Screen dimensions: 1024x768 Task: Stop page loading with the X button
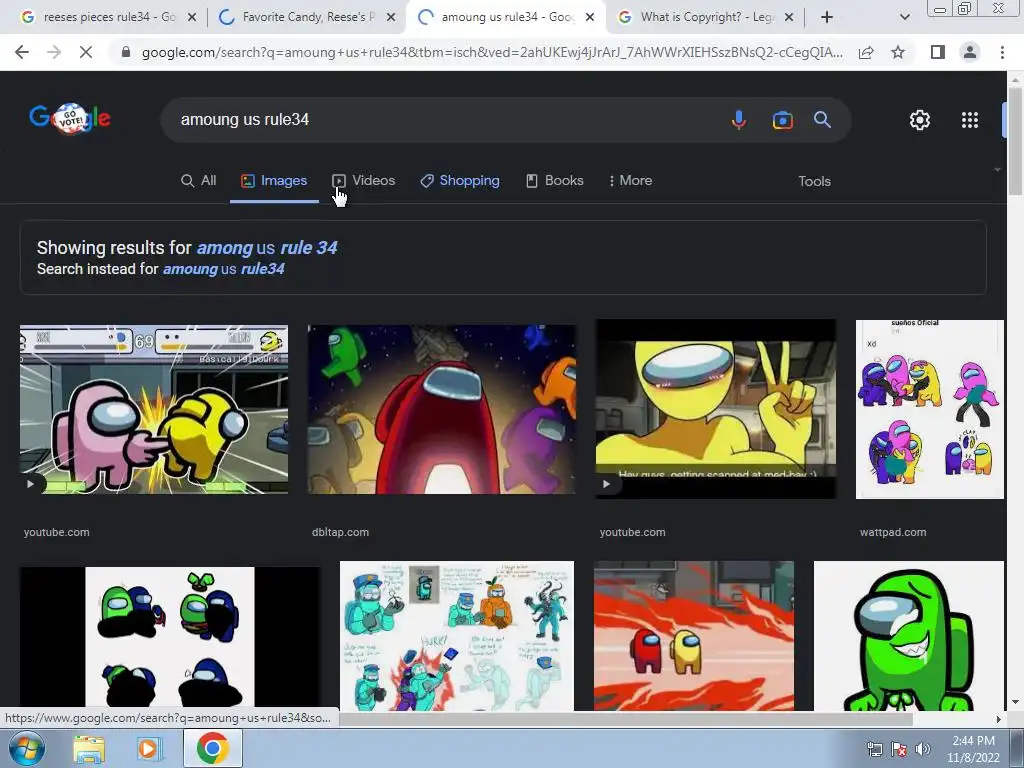86,52
